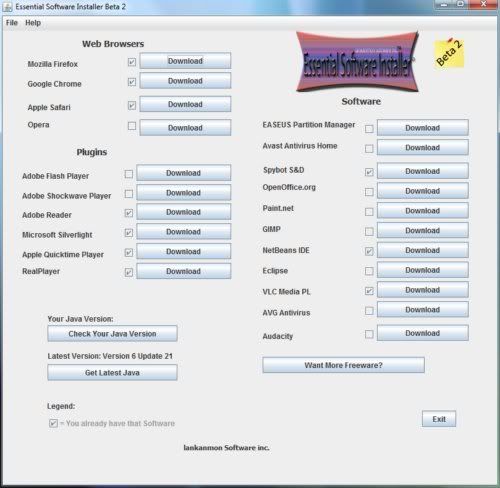Check the GIMP checkbox
The width and height of the screenshot is (500, 488).
(x=369, y=231)
